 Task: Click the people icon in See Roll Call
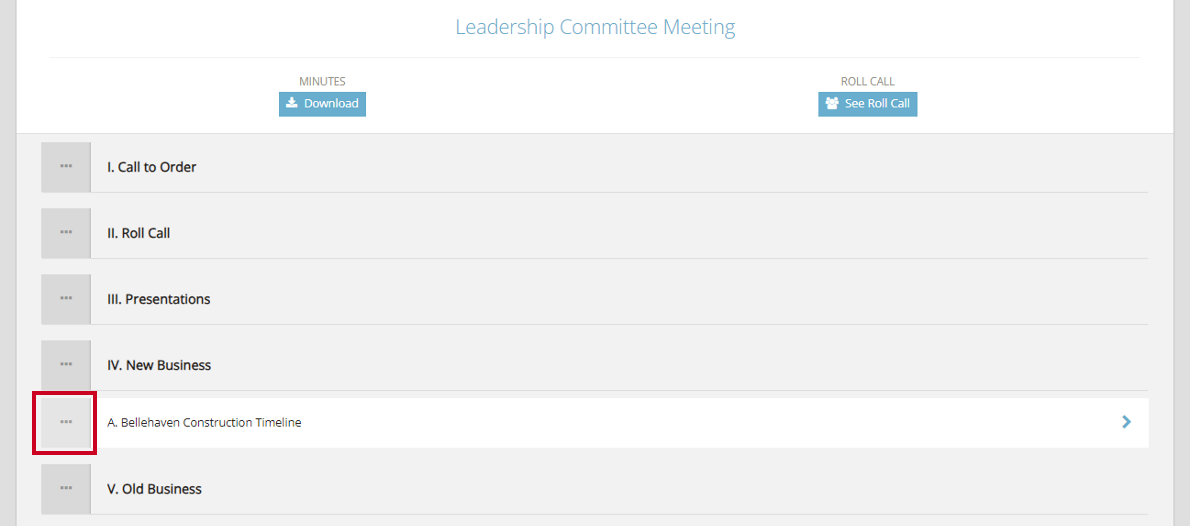pos(832,103)
